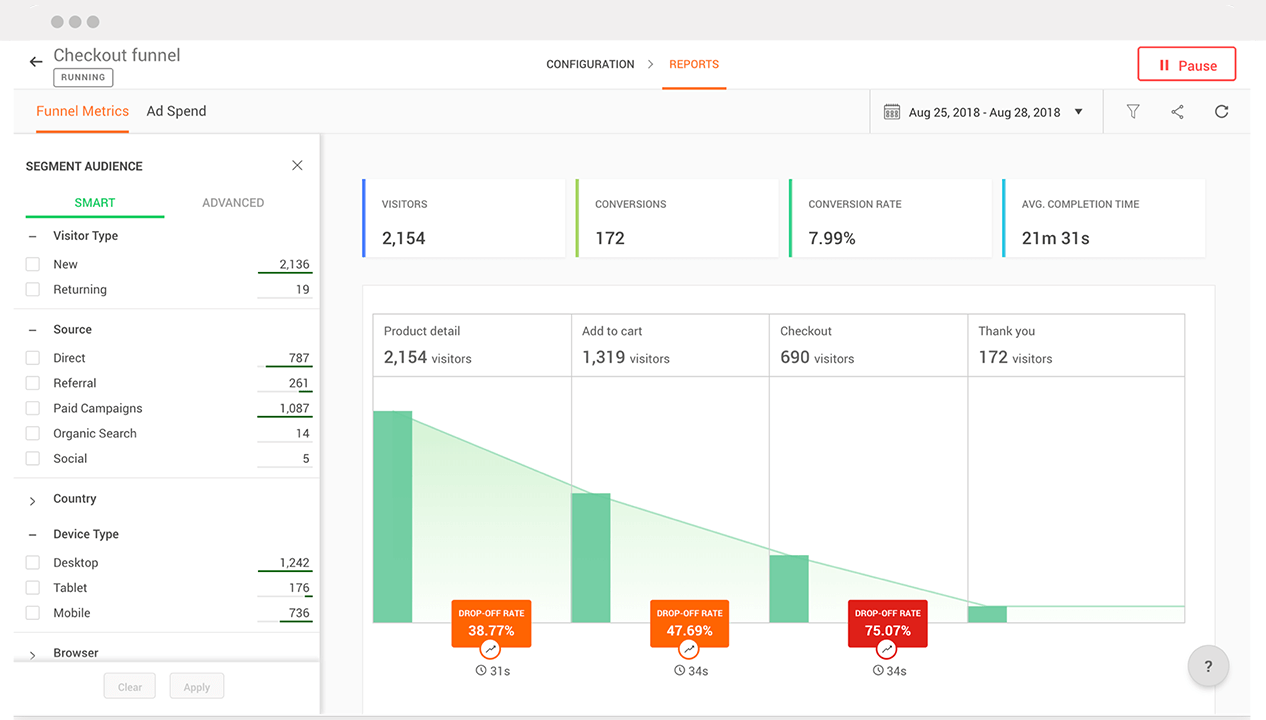Select the Paid Campaigns checkbox
This screenshot has height=720, width=1266.
pyautogui.click(x=33, y=408)
